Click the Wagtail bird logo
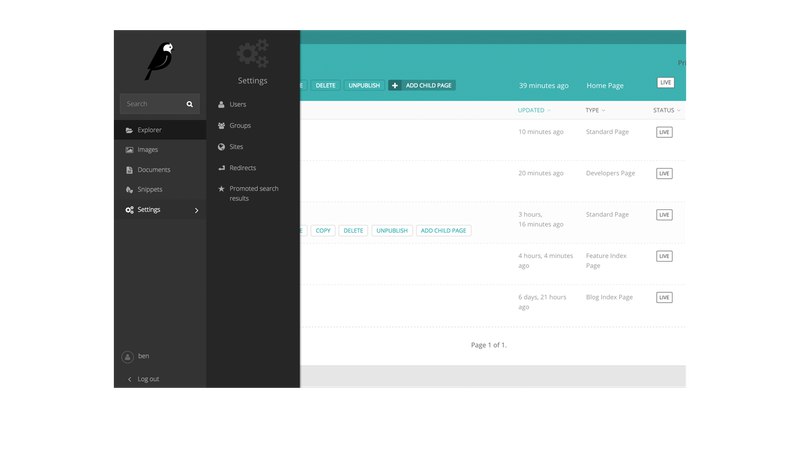This screenshot has height=450, width=800. click(160, 61)
